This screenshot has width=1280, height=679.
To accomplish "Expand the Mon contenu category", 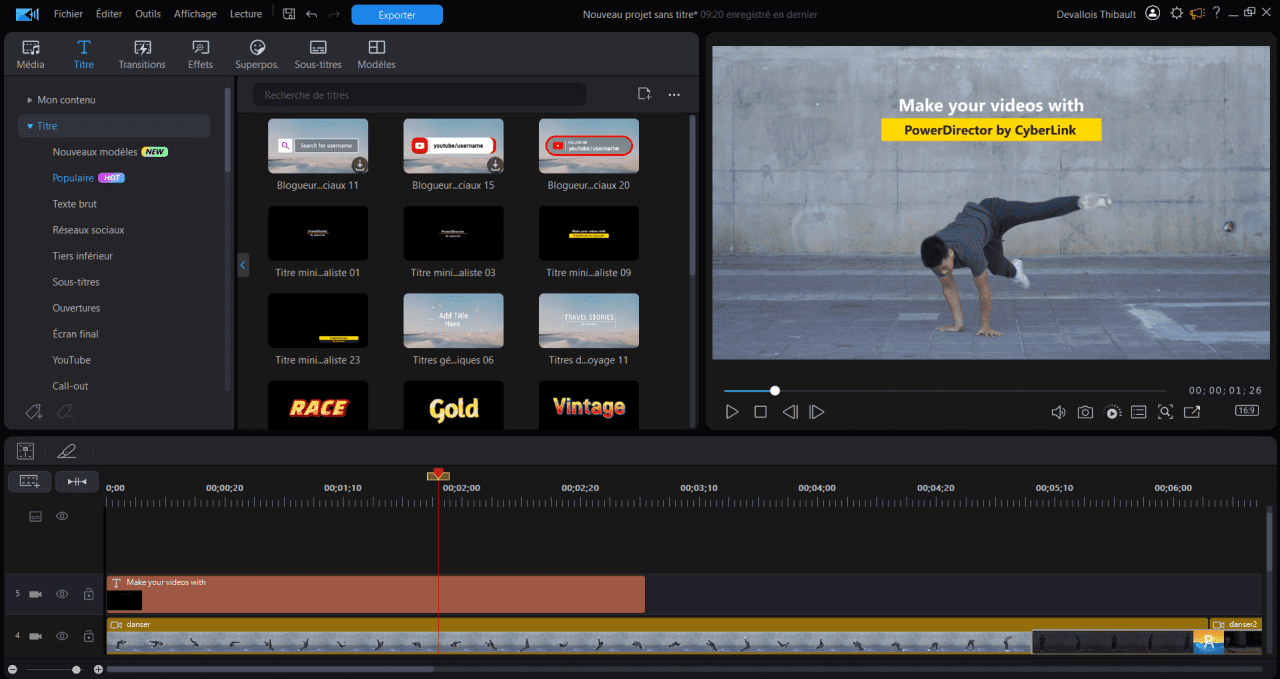I will pyautogui.click(x=63, y=99).
